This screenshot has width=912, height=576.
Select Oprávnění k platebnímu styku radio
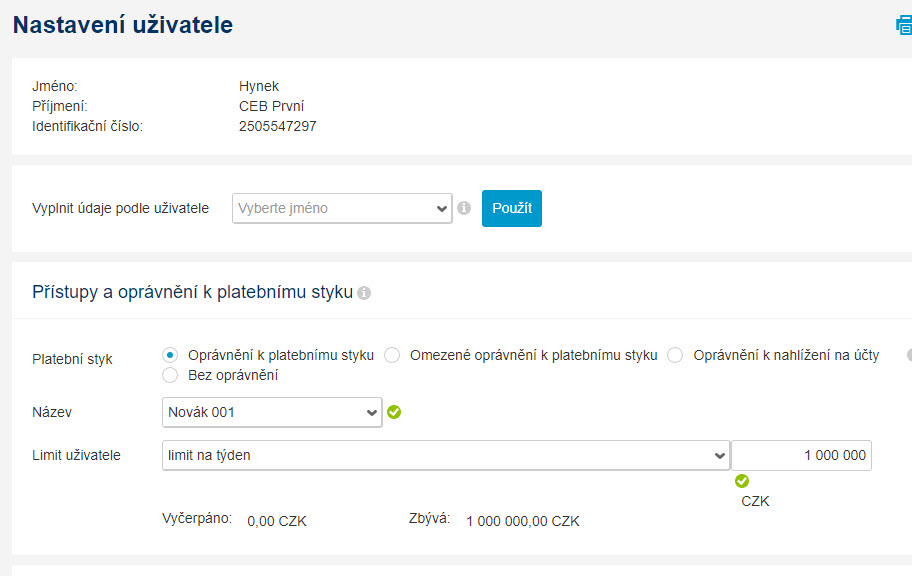coord(170,355)
